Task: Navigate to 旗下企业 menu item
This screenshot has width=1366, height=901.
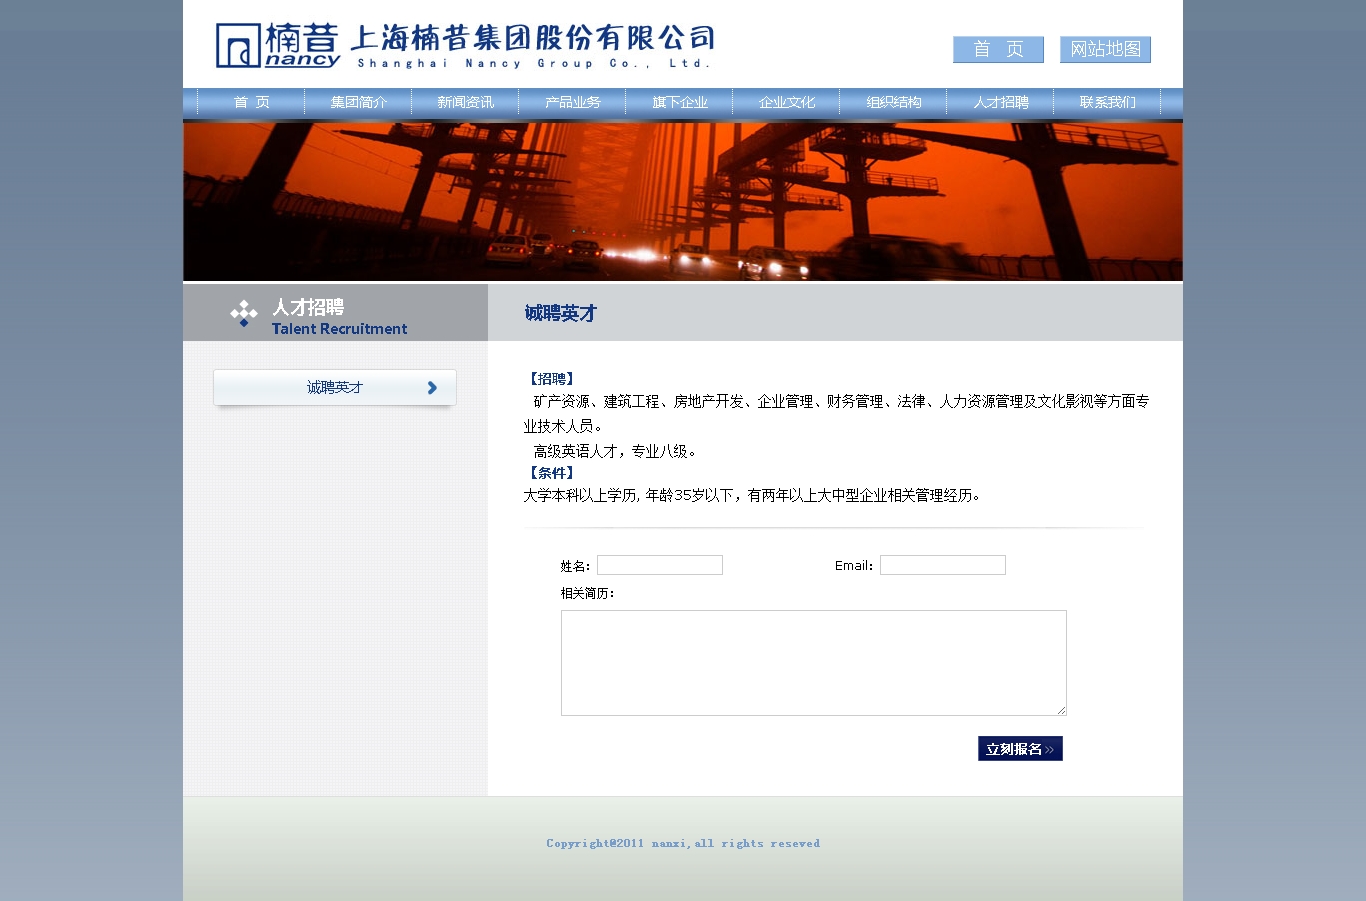Action: pyautogui.click(x=679, y=102)
